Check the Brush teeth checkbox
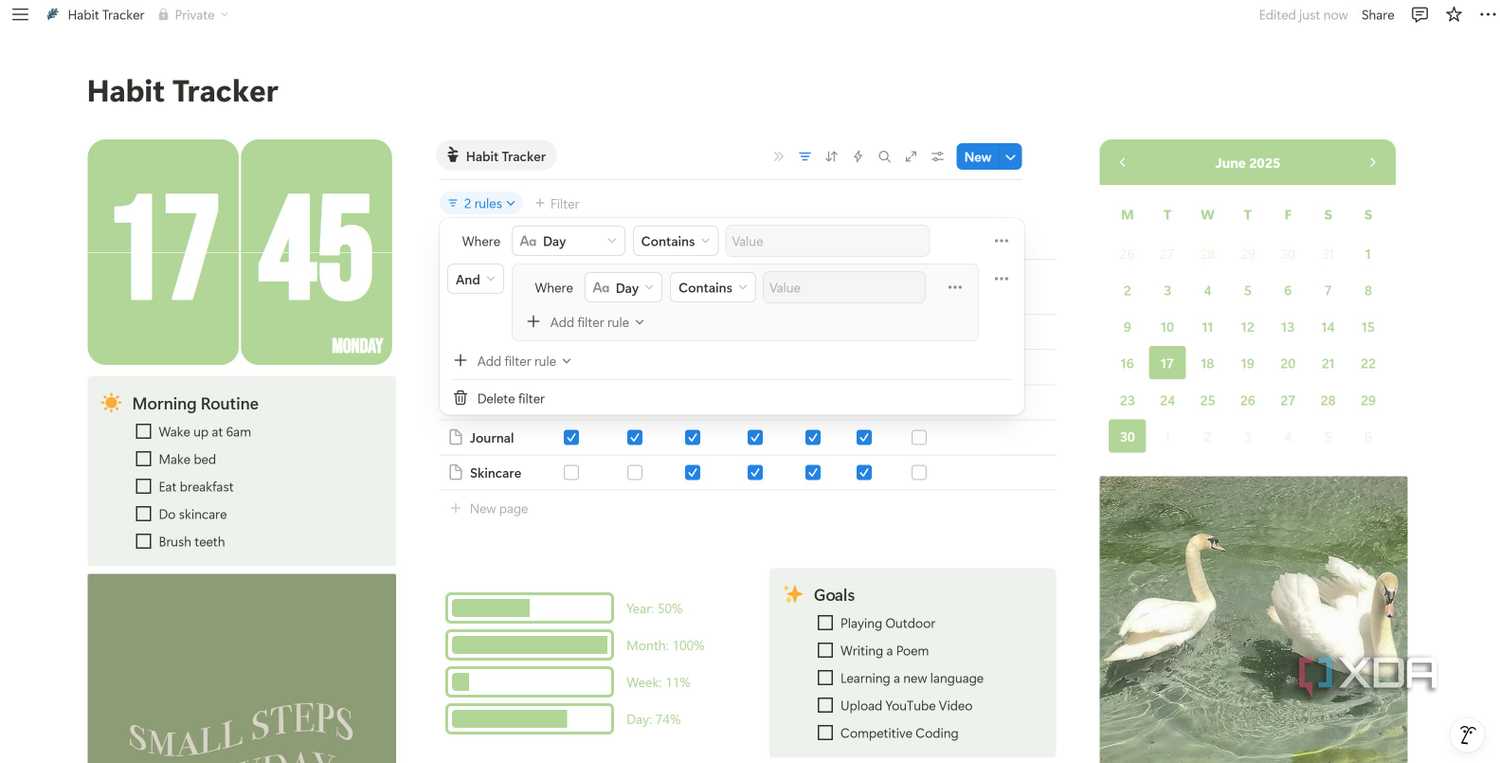1500x763 pixels. [x=143, y=541]
